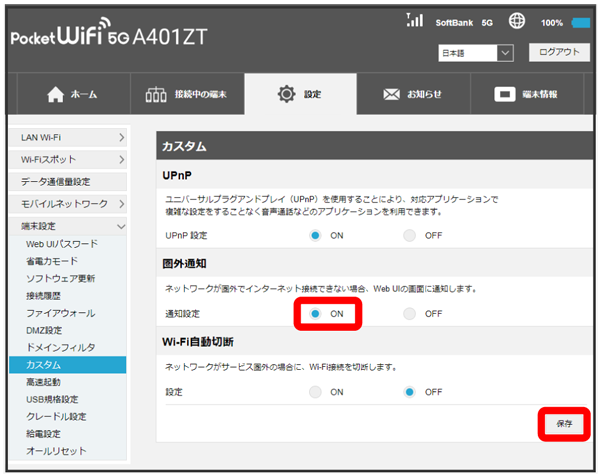Click the settings gear icon
Viewport: 600px width, 476px height.
point(286,95)
